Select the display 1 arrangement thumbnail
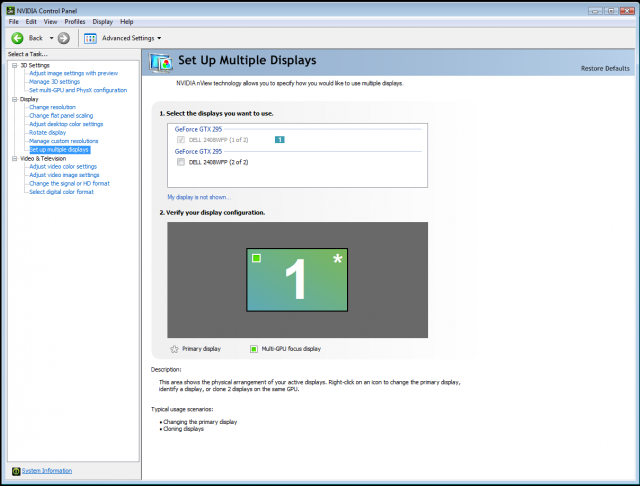The height and width of the screenshot is (486, 640). pyautogui.click(x=297, y=280)
